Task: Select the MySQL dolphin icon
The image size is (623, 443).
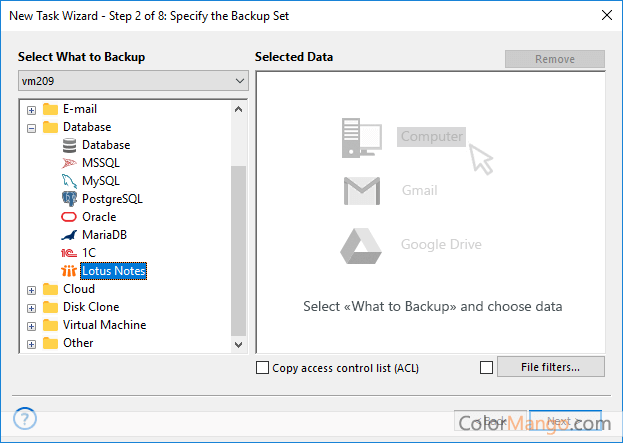Action: click(69, 181)
